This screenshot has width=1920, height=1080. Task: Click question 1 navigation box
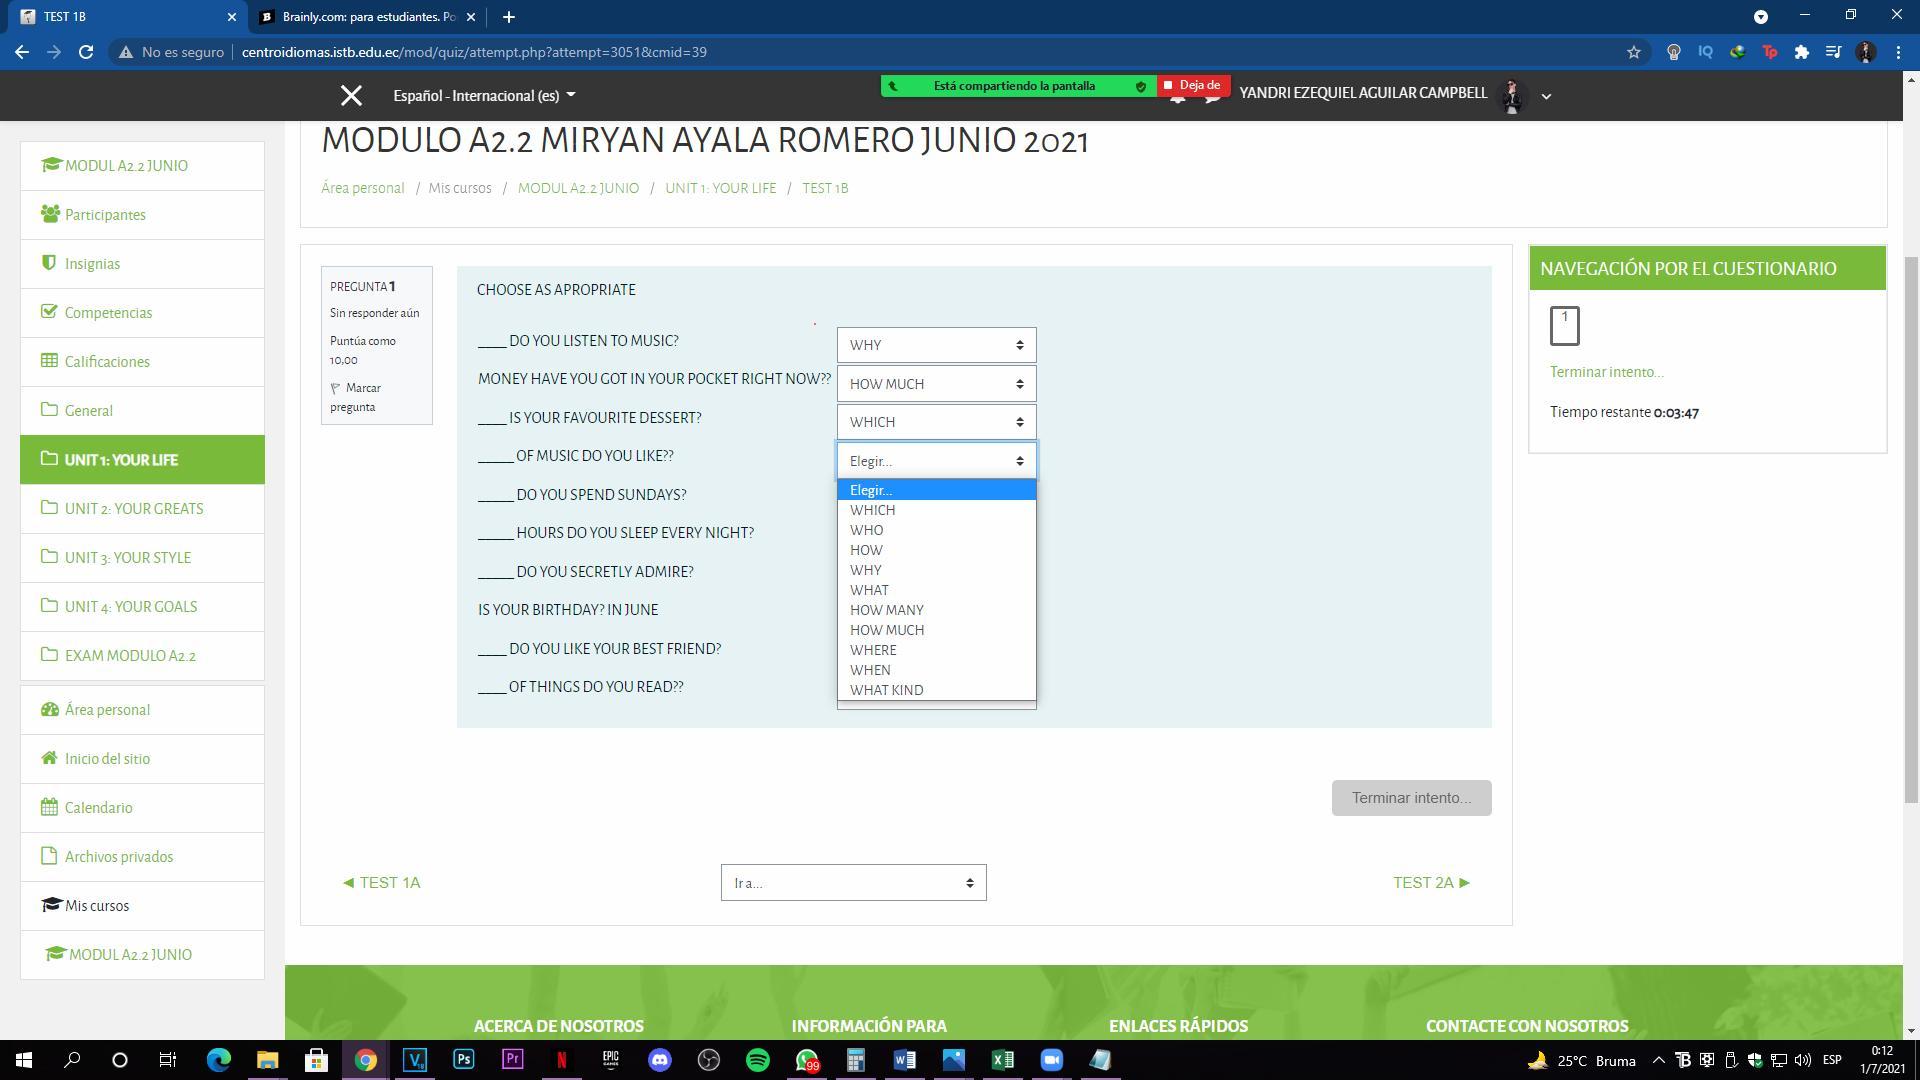click(x=1564, y=326)
